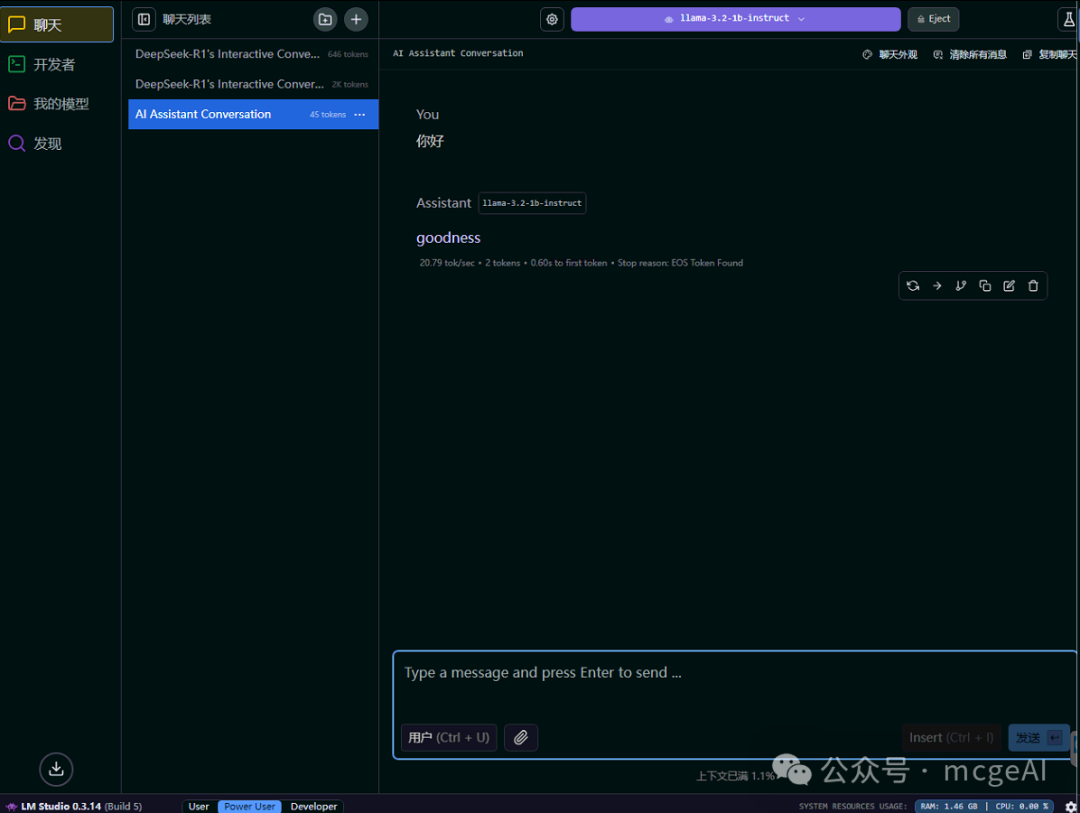The height and width of the screenshot is (813, 1080).
Task: Switch to User mode
Action: (198, 806)
